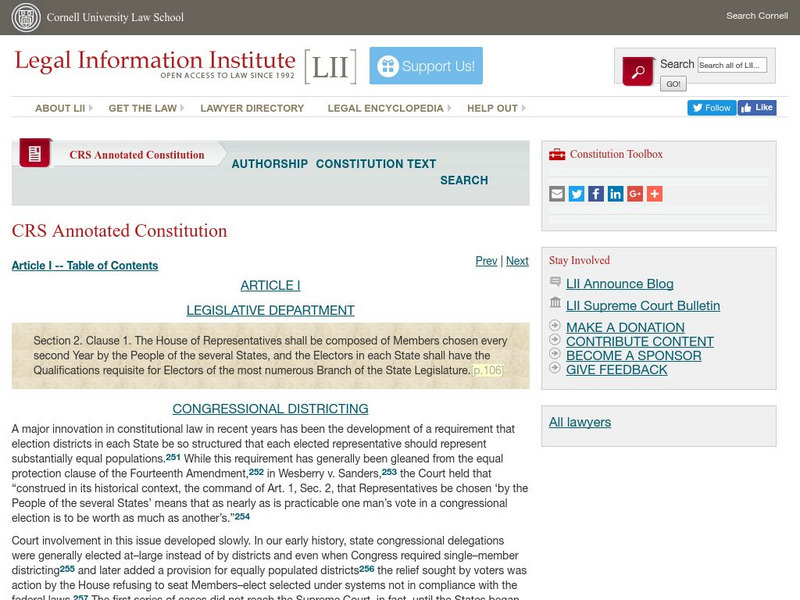Click the Support Us! button
Screen dimensions: 800x600
(426, 64)
